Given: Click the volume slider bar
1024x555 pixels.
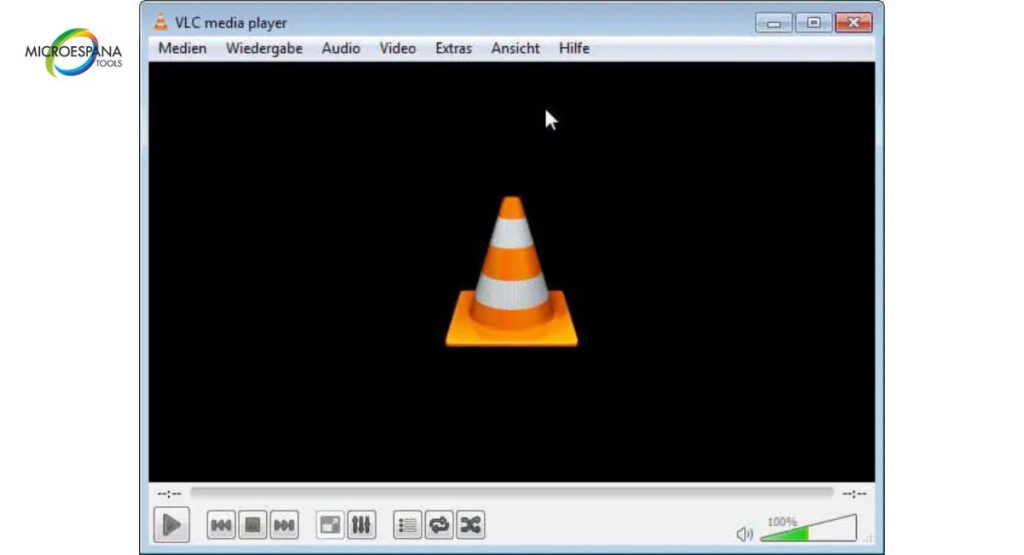Looking at the screenshot, I should pyautogui.click(x=810, y=531).
